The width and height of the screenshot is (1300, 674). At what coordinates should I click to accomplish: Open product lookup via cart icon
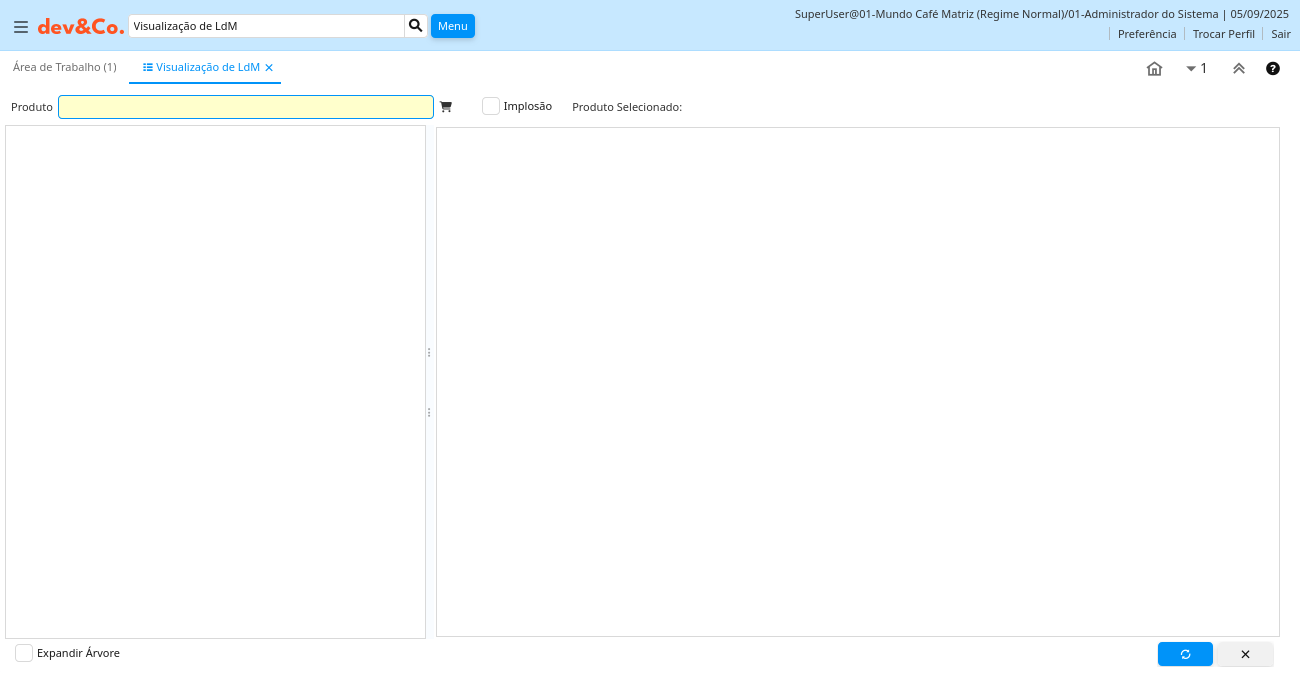(x=446, y=107)
